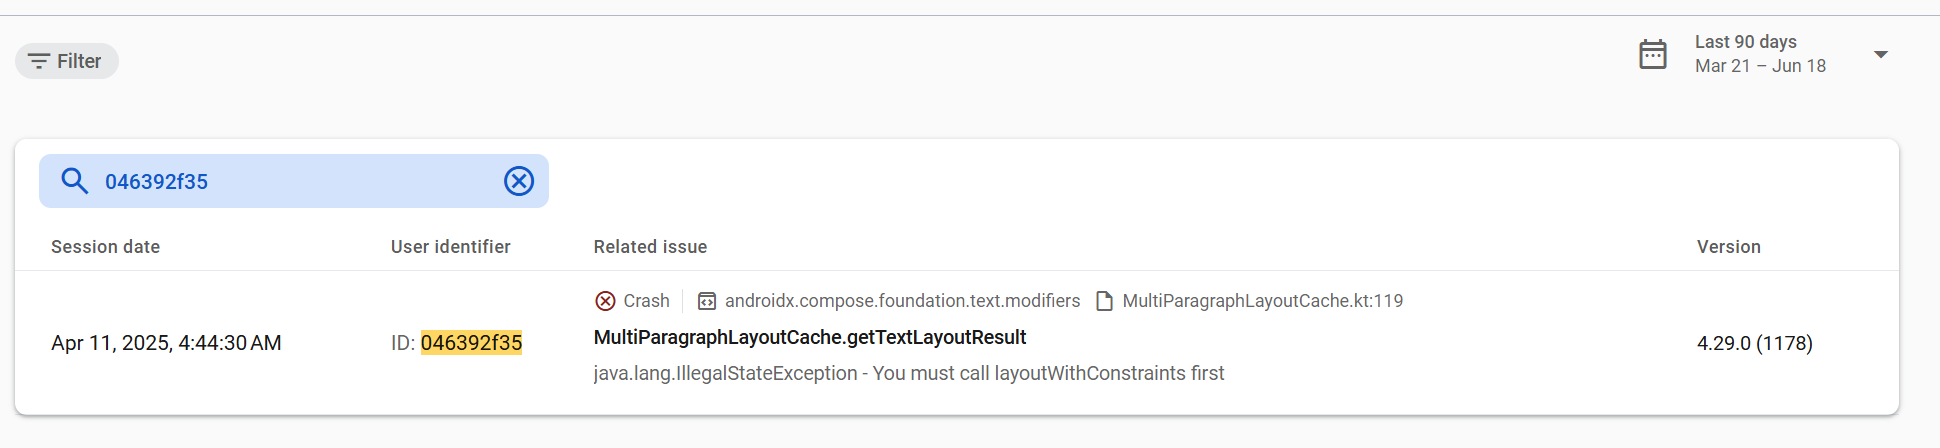Open the Filter chip button
This screenshot has width=1940, height=448.
point(67,61)
